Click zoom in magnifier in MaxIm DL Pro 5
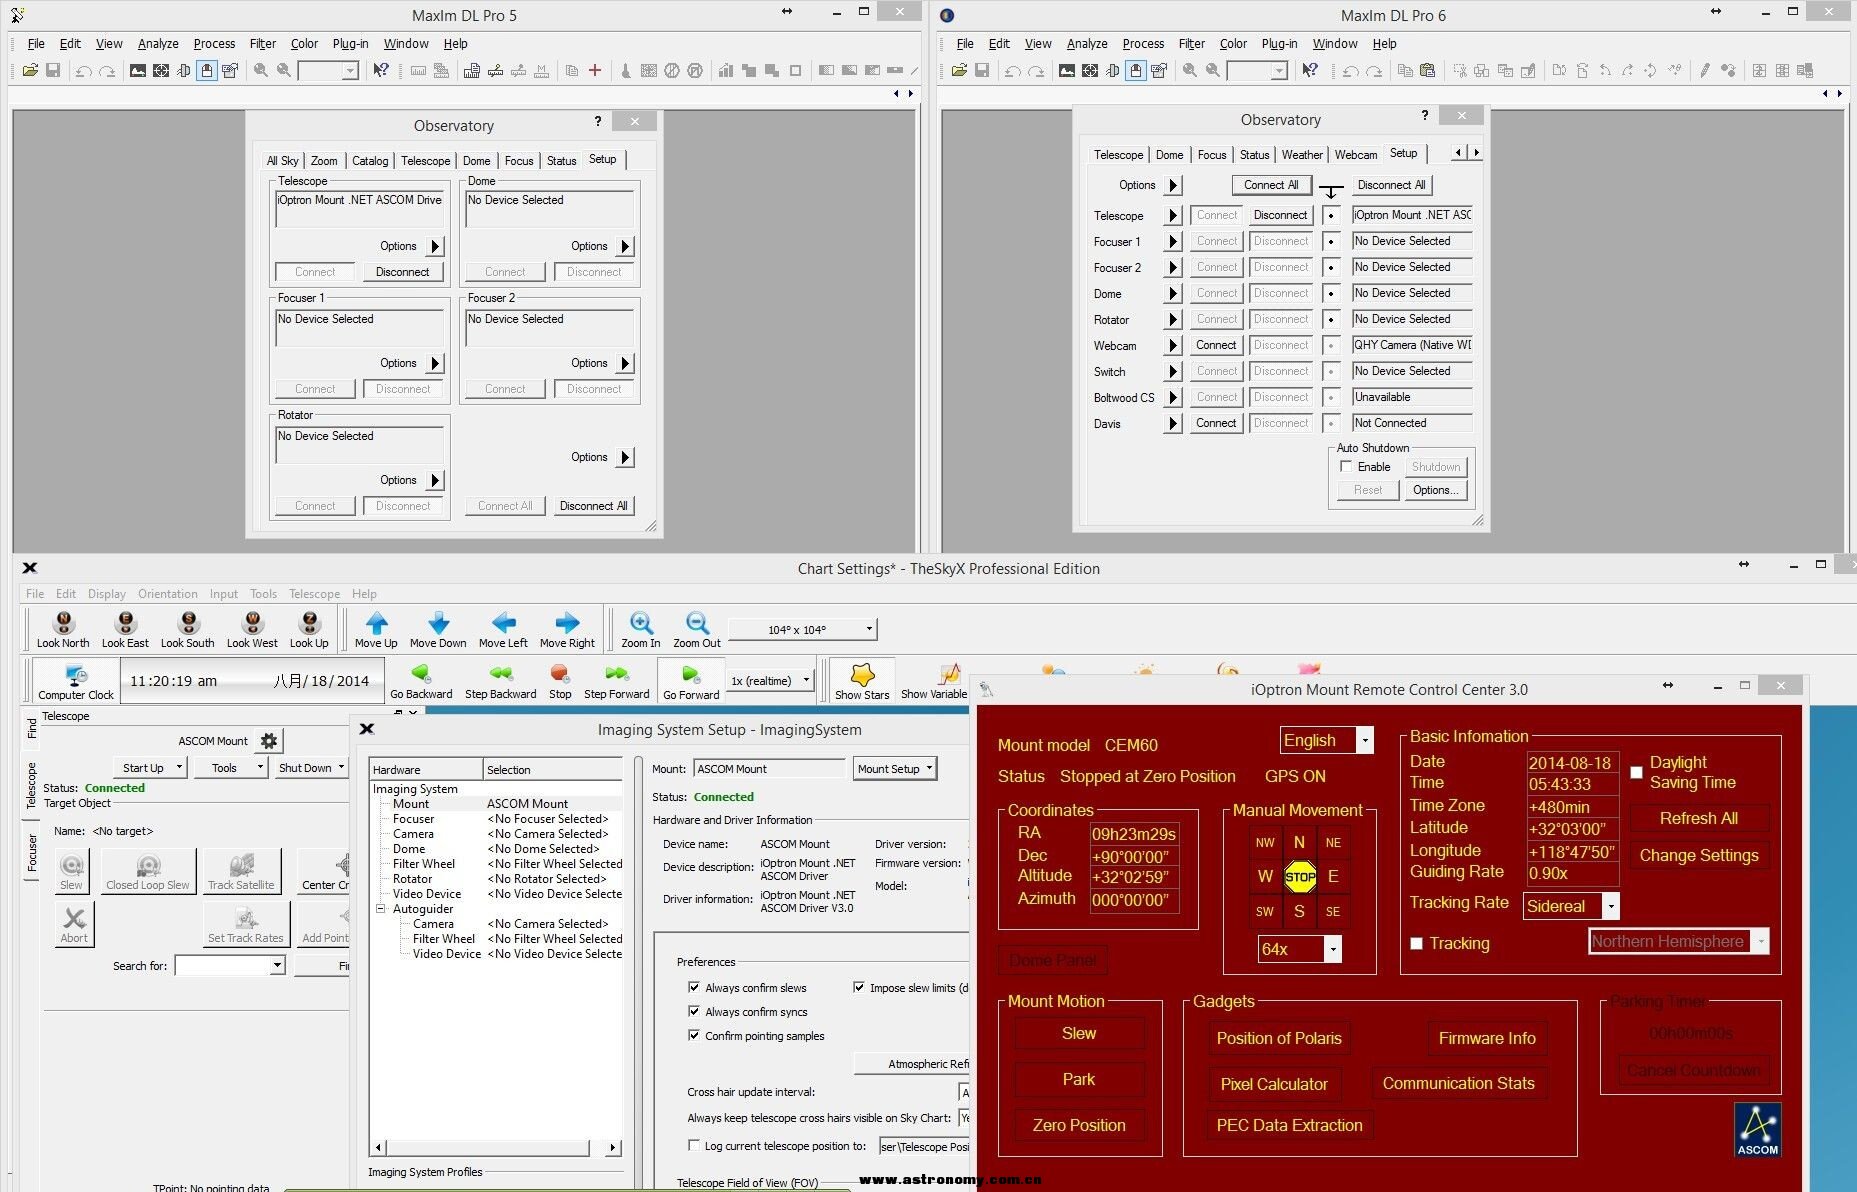1857x1192 pixels. (x=260, y=70)
